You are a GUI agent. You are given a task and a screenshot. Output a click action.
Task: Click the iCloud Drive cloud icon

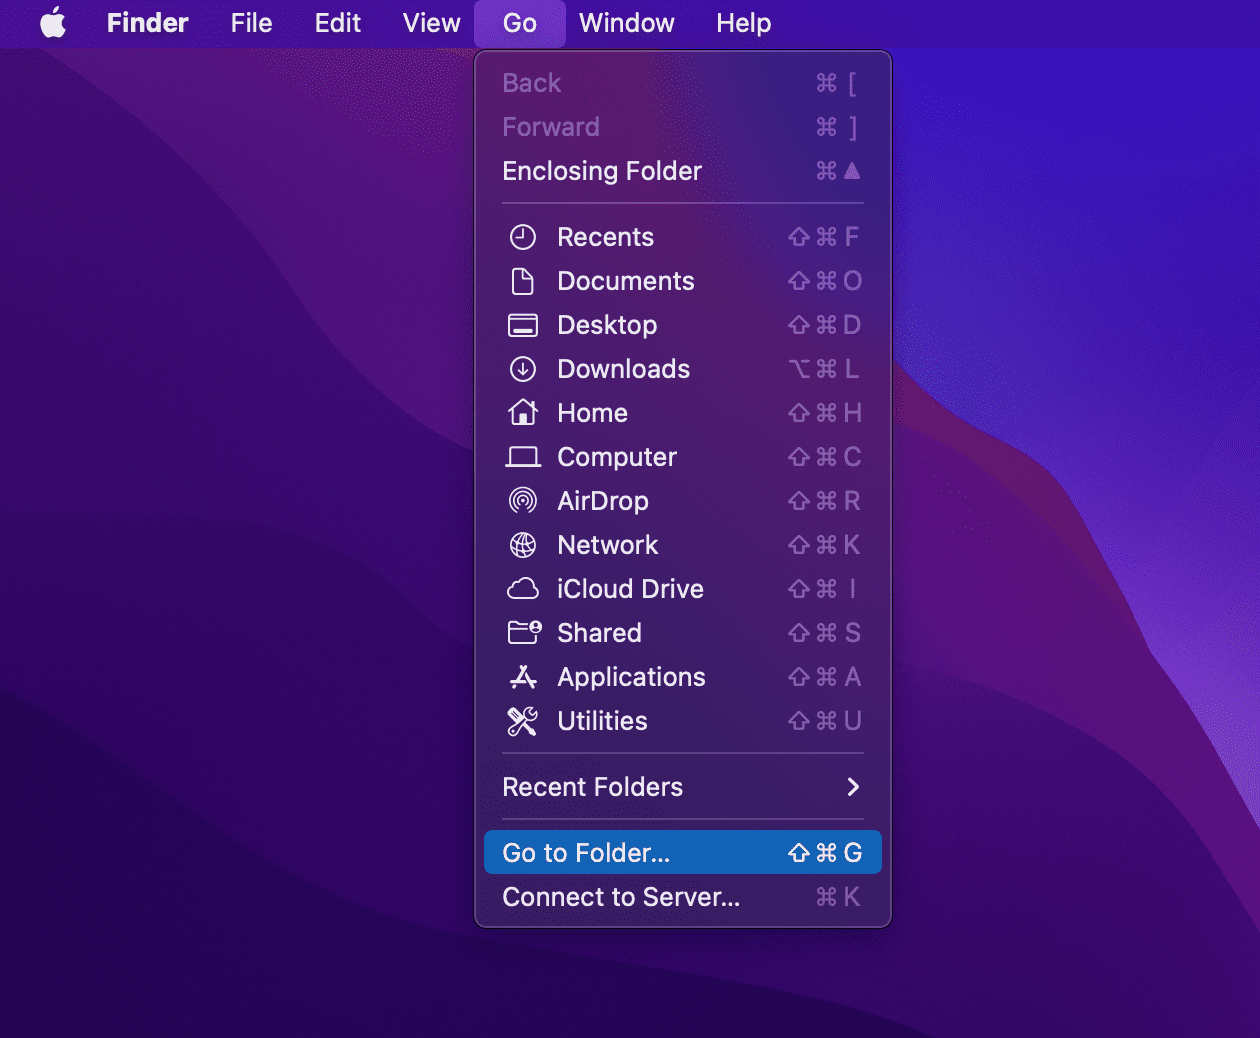coord(522,589)
